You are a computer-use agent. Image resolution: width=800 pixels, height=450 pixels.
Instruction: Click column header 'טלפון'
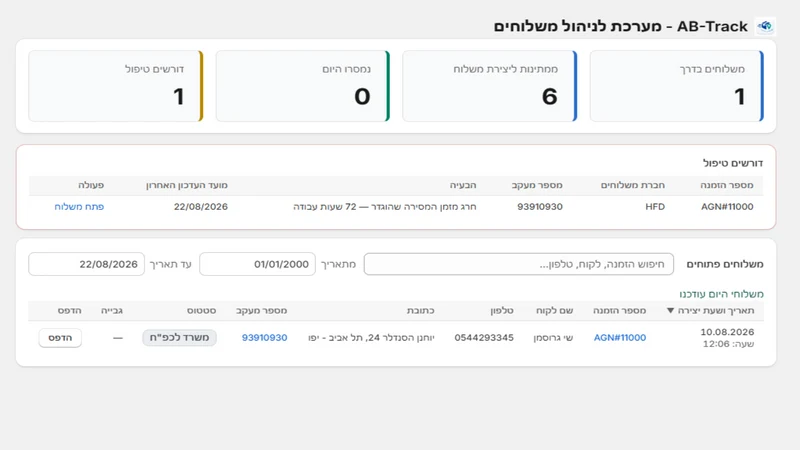[502, 310]
